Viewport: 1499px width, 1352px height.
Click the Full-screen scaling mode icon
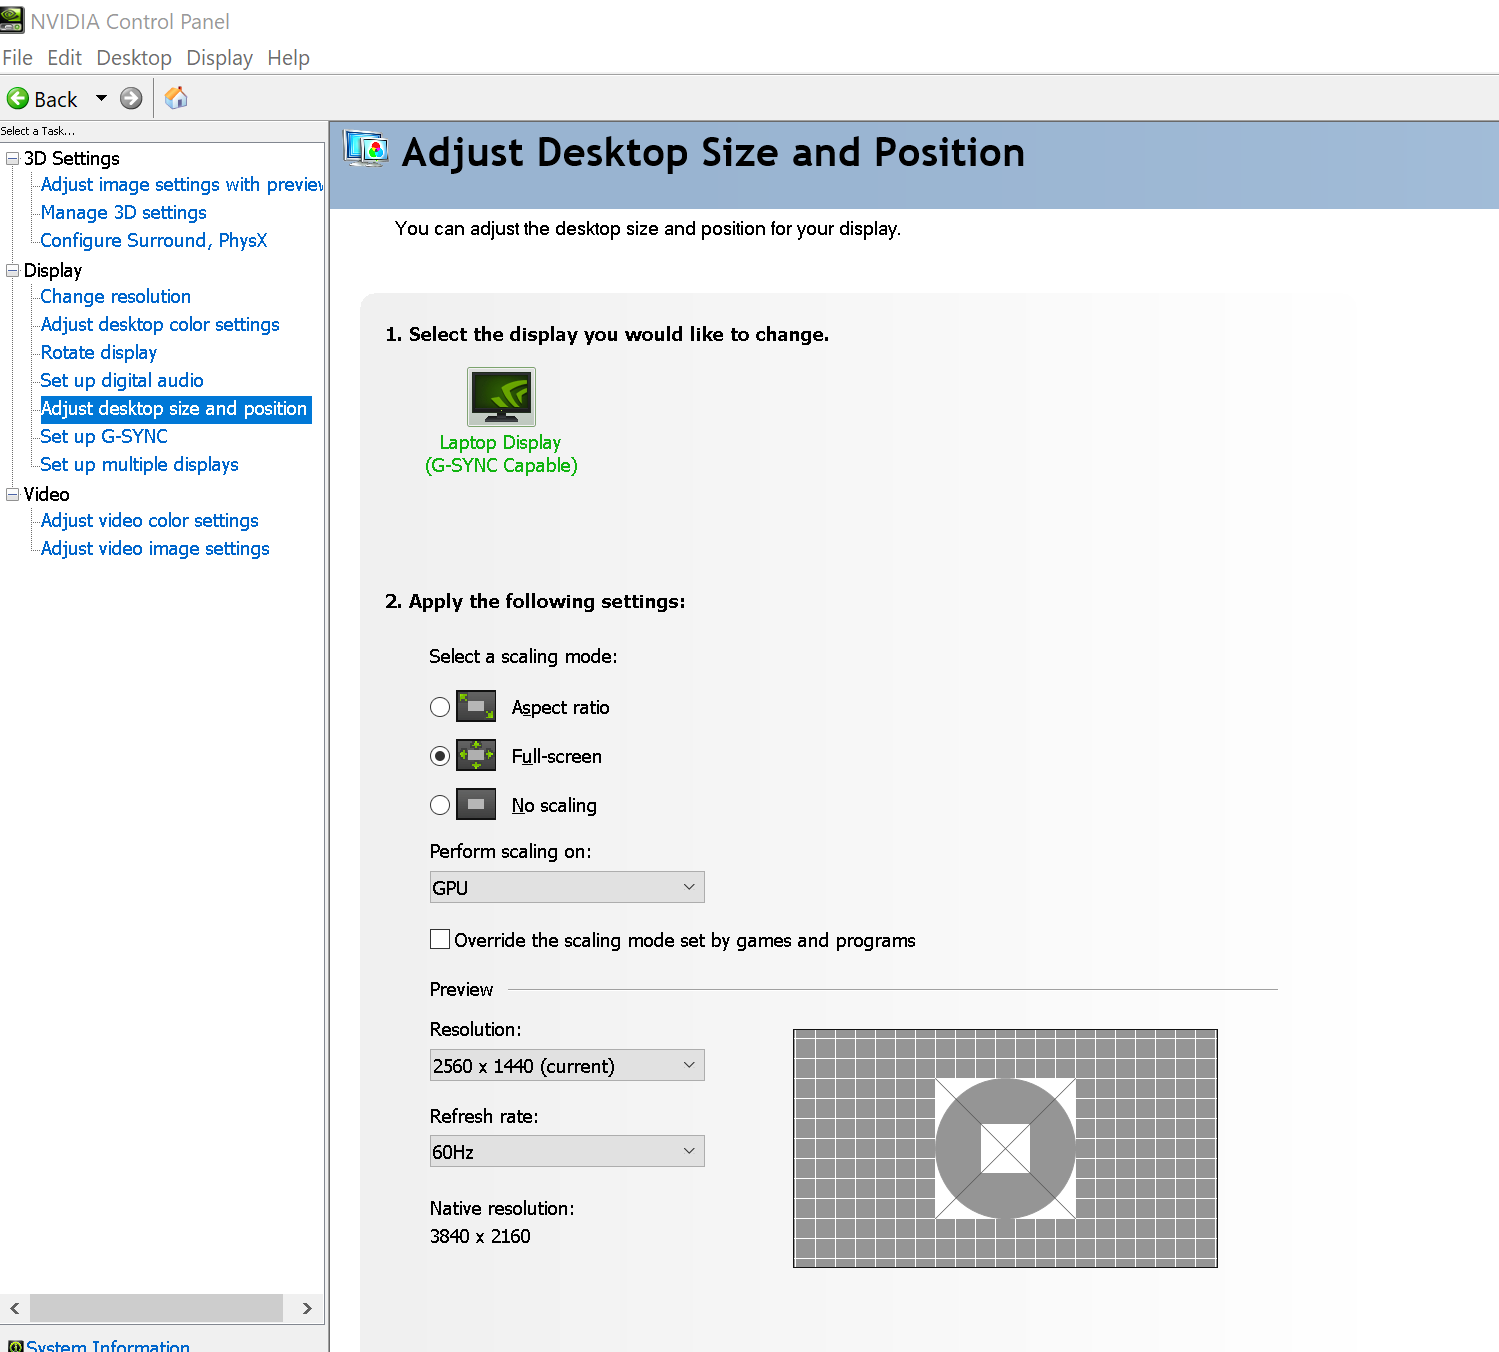pos(476,755)
